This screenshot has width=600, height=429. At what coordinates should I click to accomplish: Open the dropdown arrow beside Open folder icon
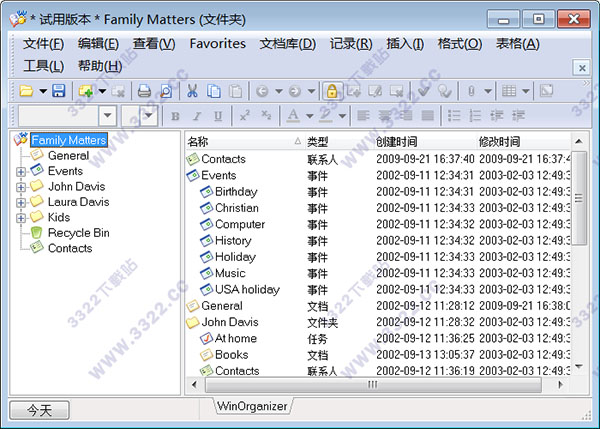click(43, 91)
